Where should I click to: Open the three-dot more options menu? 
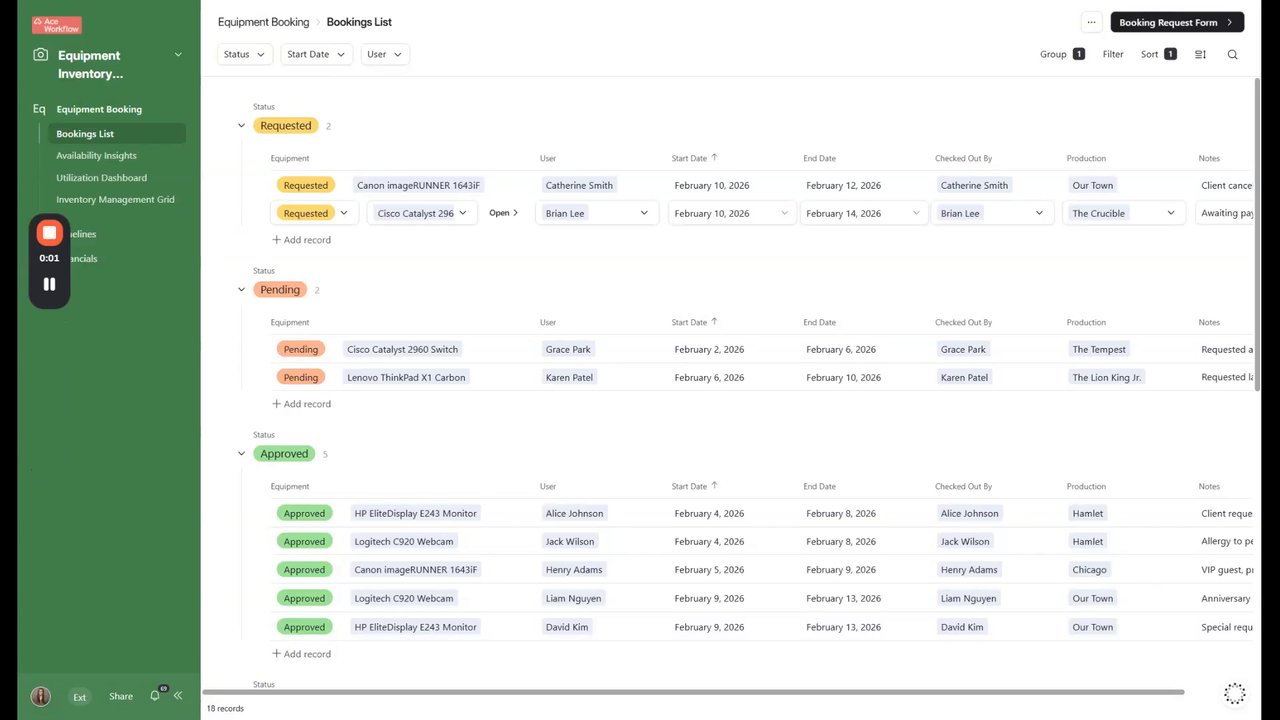pyautogui.click(x=1091, y=22)
